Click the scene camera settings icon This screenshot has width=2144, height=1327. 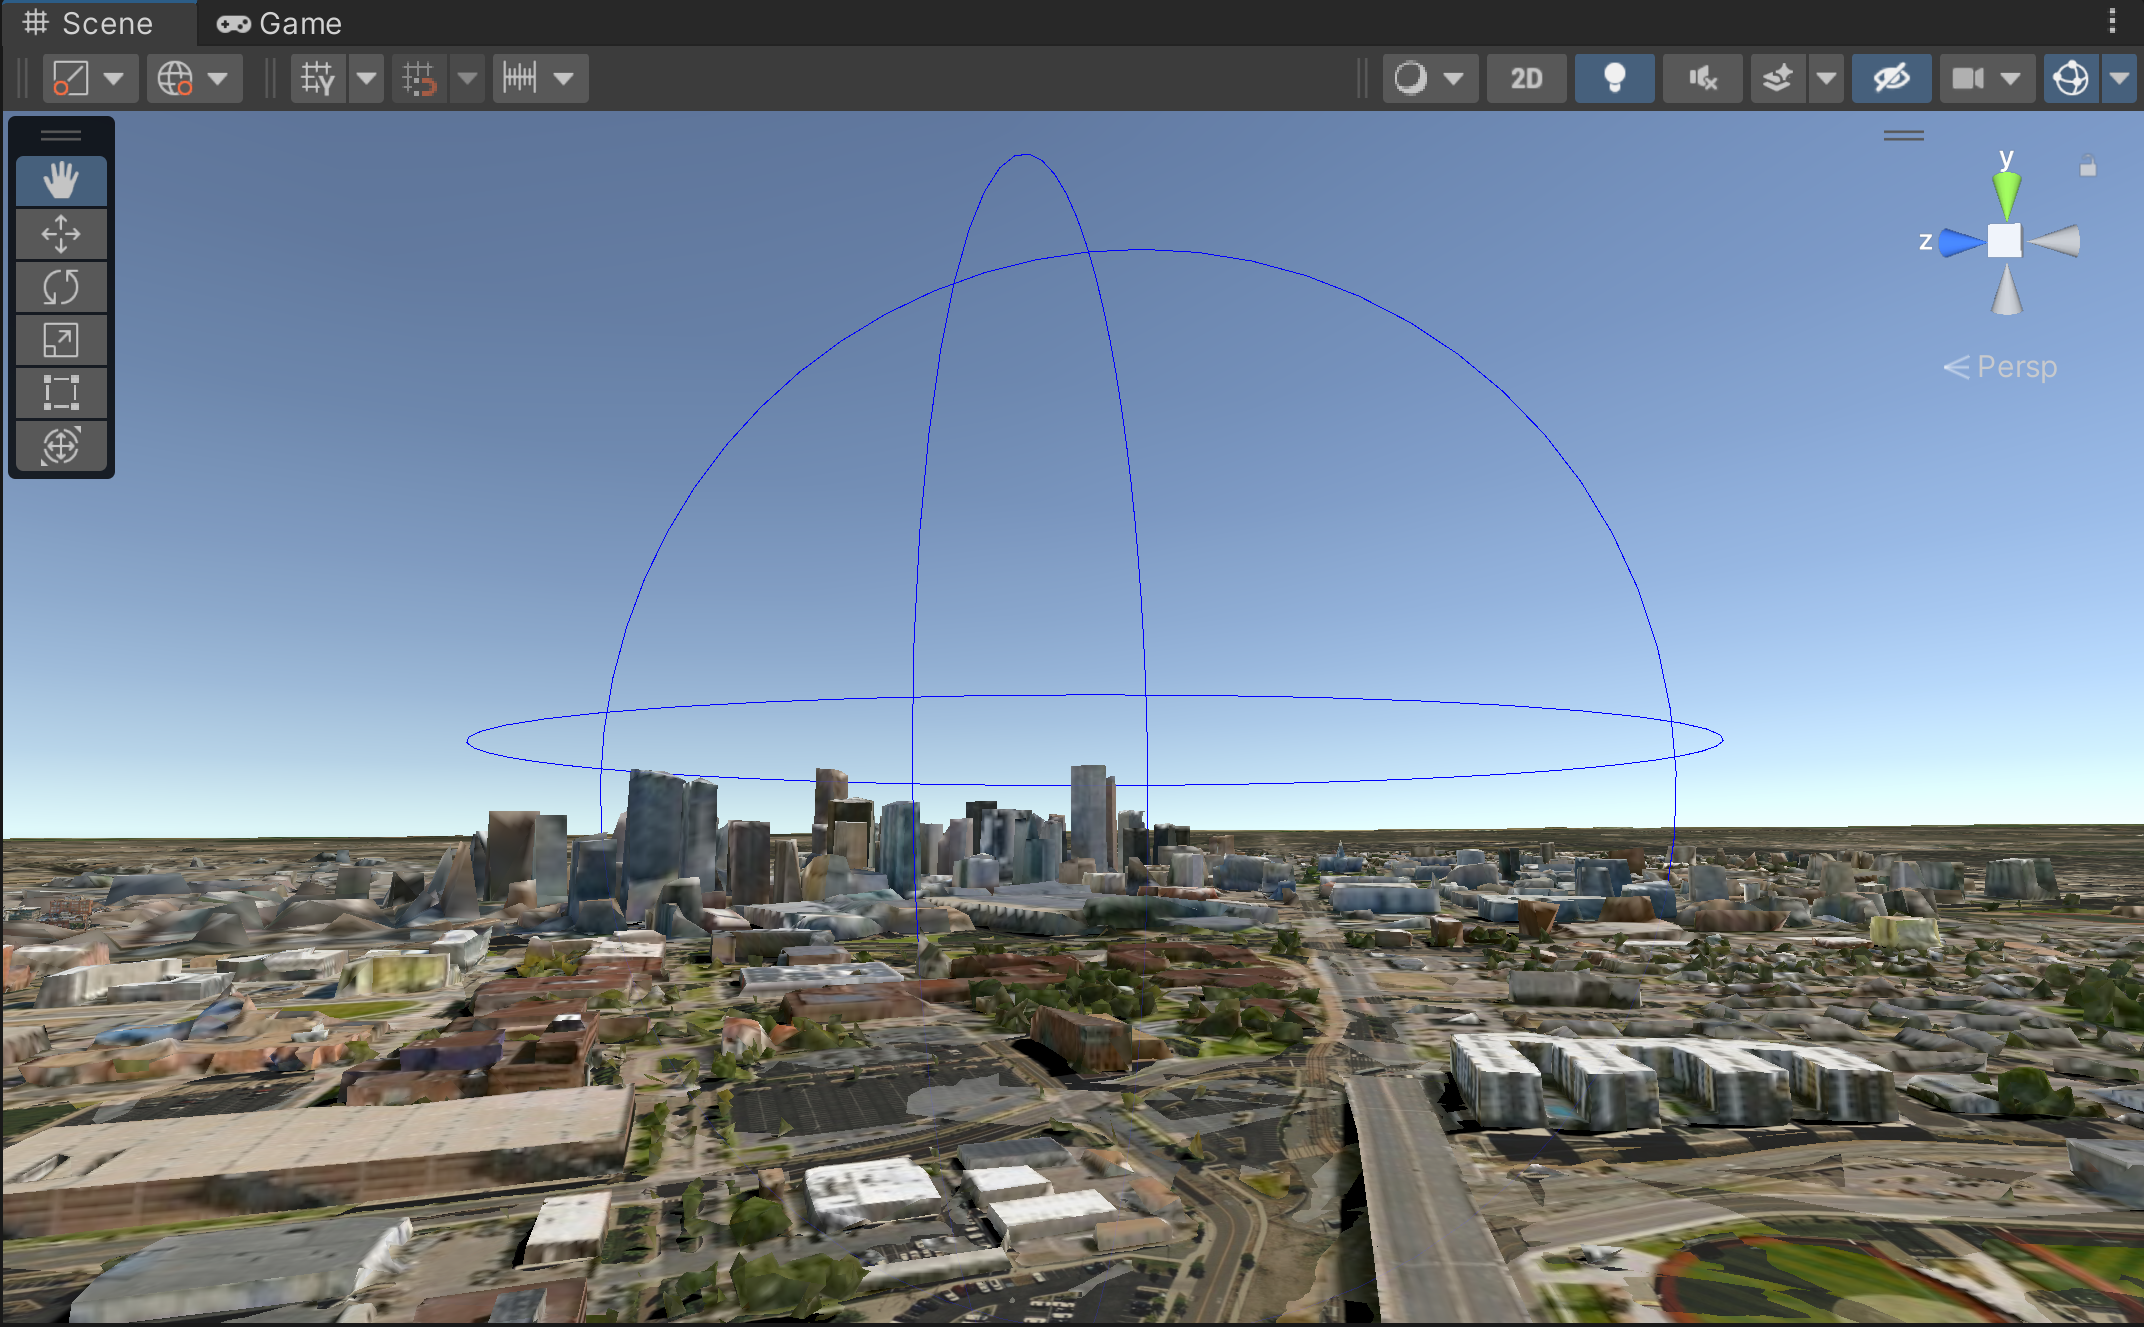[x=1968, y=78]
